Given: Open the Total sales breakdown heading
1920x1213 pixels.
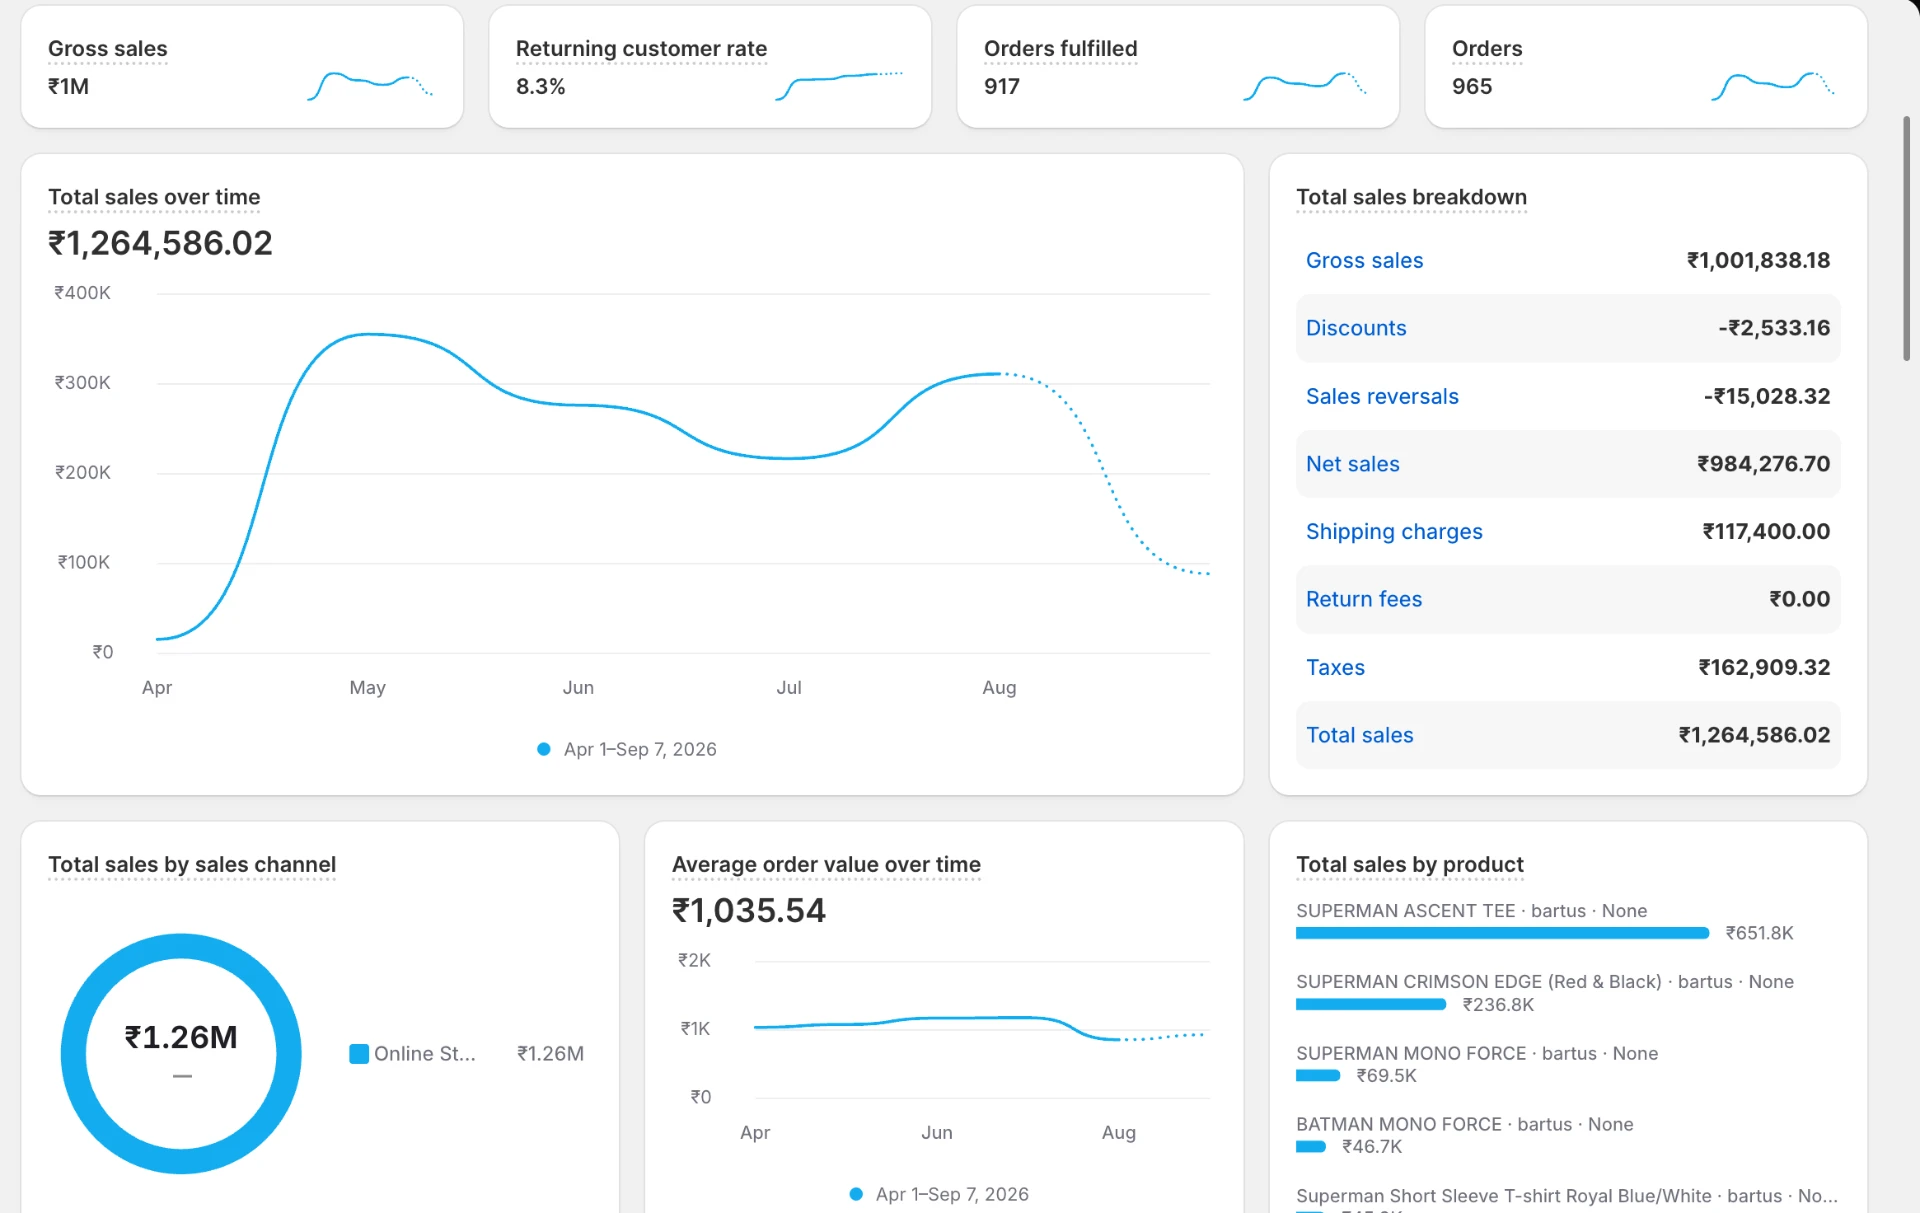Looking at the screenshot, I should coord(1411,197).
